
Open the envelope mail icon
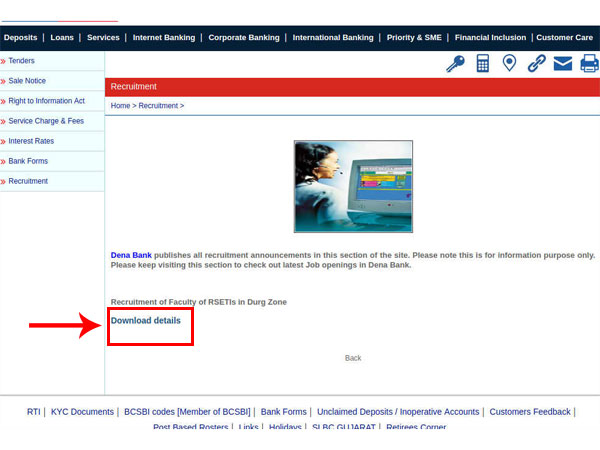click(x=563, y=64)
